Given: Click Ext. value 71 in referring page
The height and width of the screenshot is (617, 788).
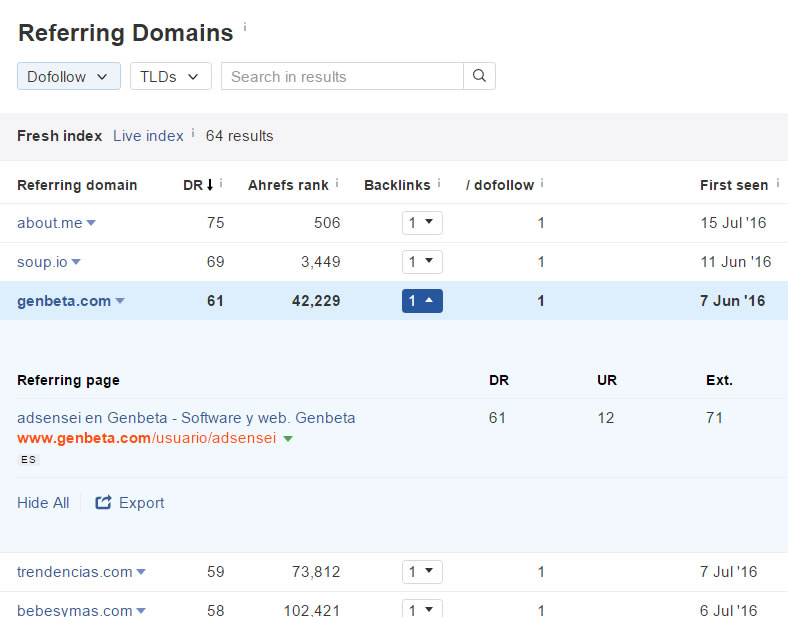Looking at the screenshot, I should click(714, 418).
